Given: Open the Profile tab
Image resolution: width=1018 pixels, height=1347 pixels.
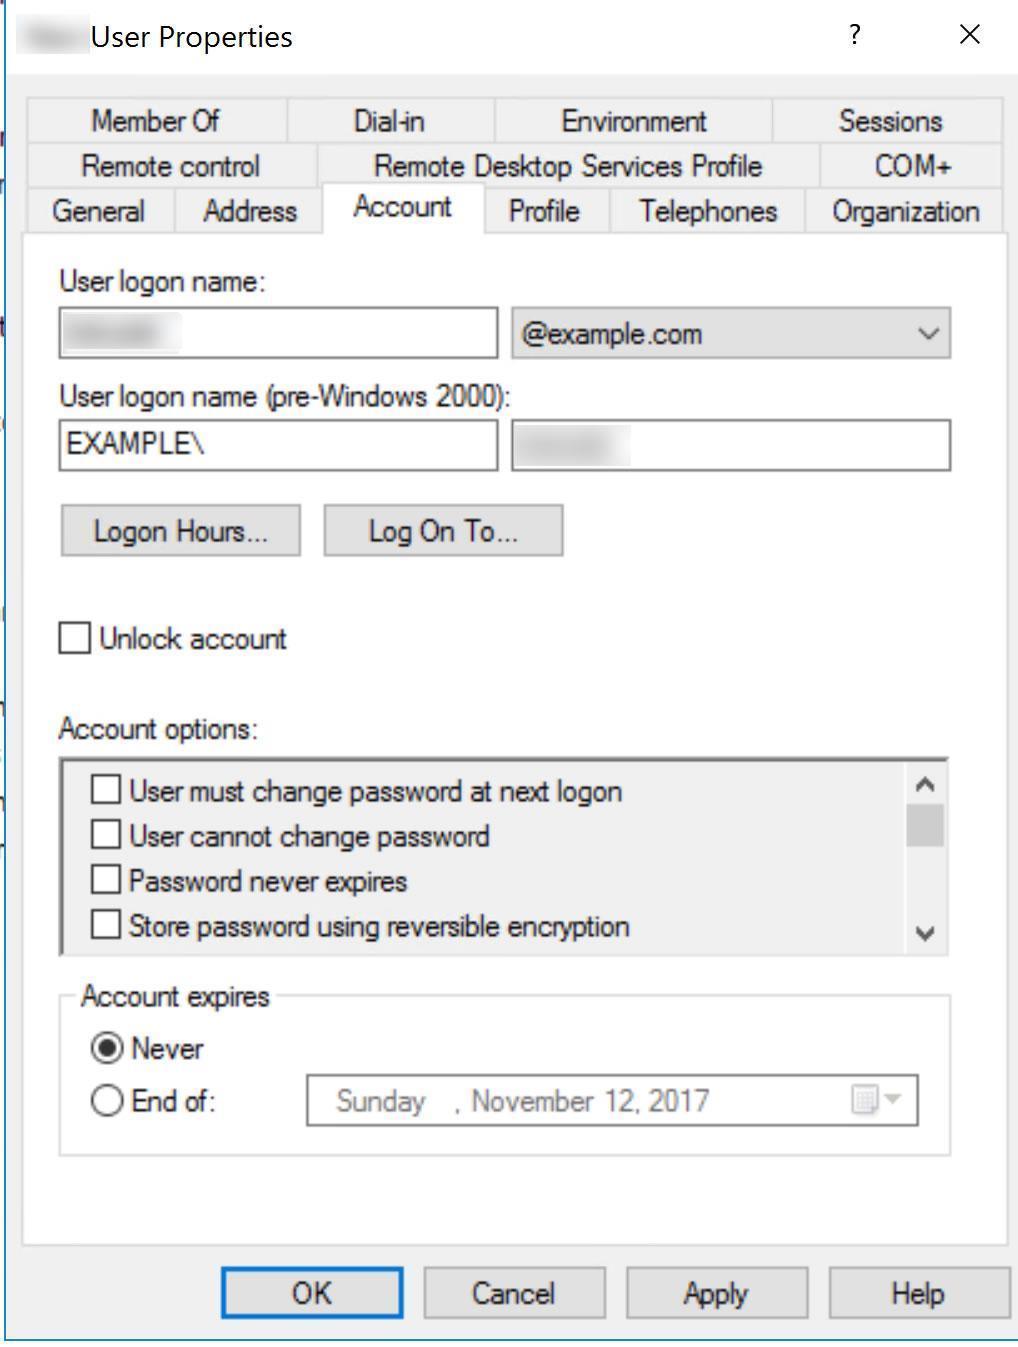Looking at the screenshot, I should pos(544,211).
